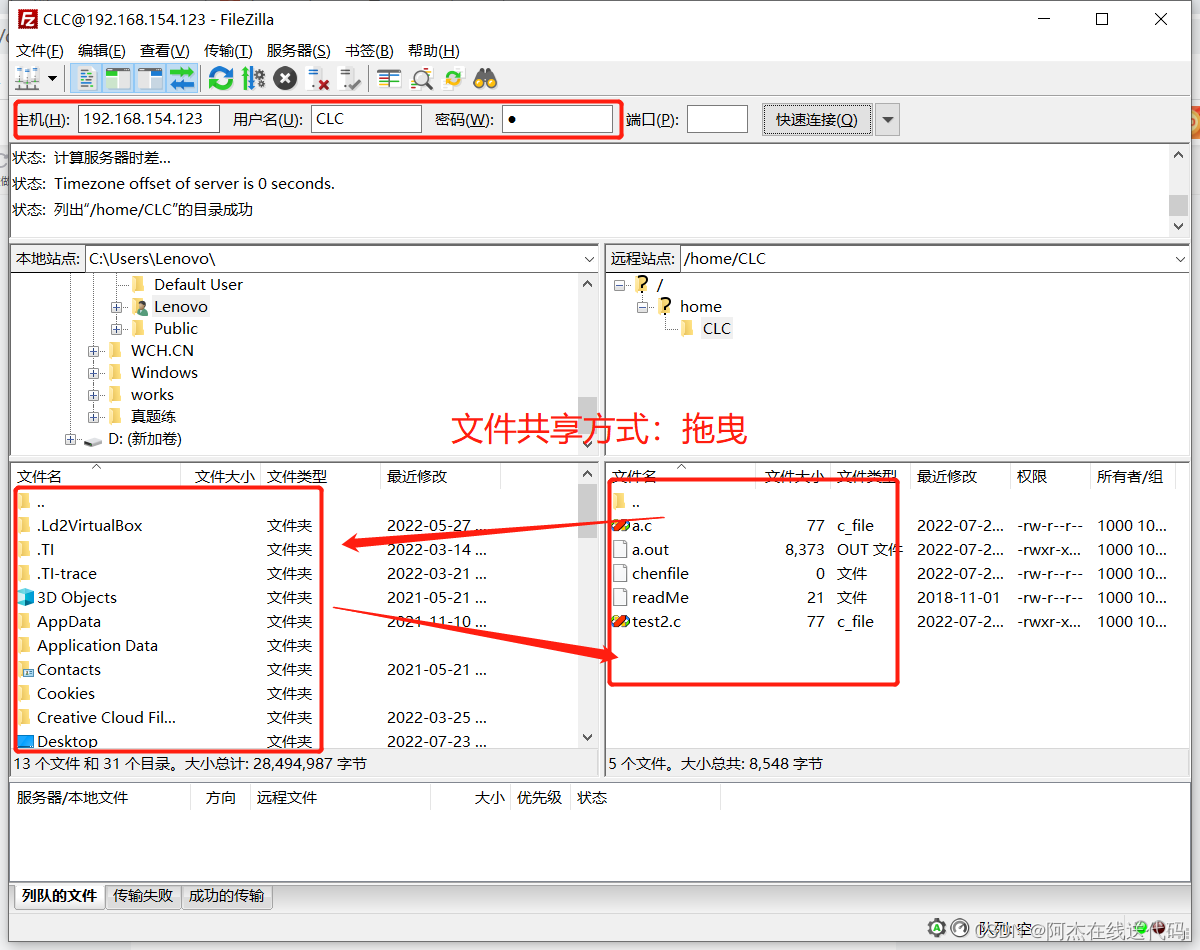Search remote files binoculars icon
The width and height of the screenshot is (1200, 950).
485,78
